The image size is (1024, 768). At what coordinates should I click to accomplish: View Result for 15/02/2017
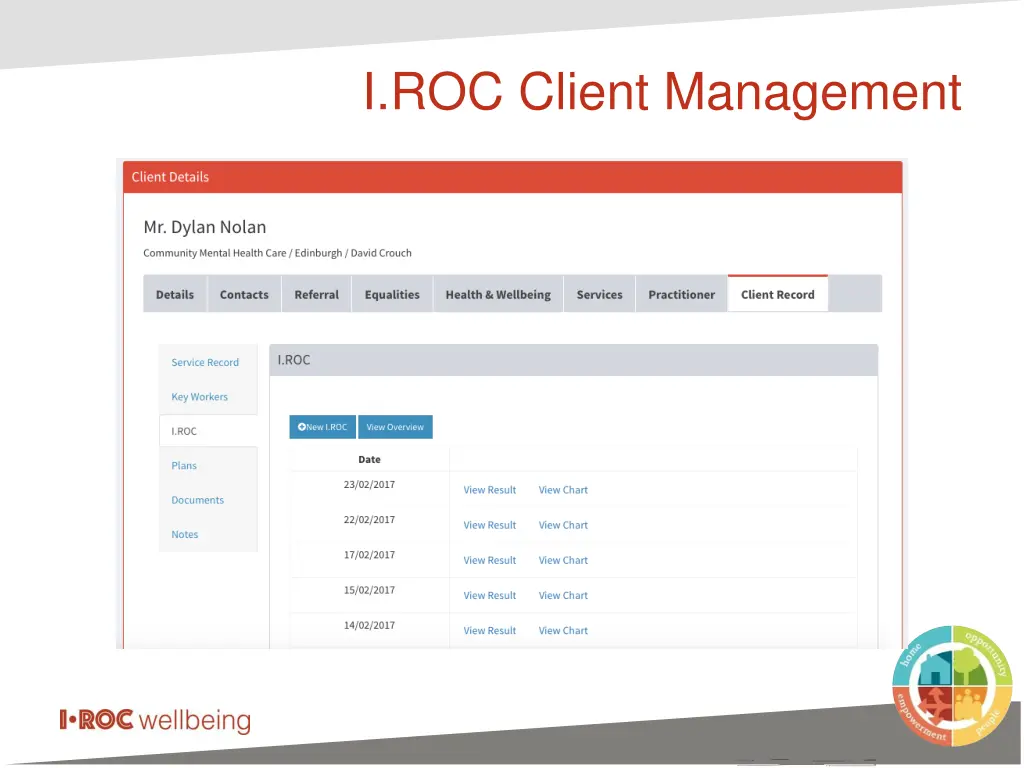pos(490,596)
